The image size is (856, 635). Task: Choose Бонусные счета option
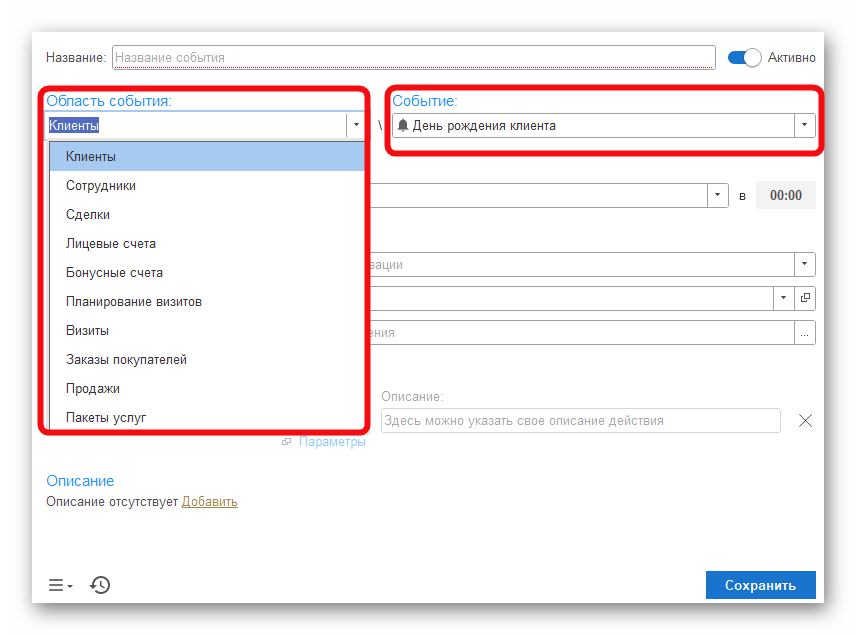(114, 273)
